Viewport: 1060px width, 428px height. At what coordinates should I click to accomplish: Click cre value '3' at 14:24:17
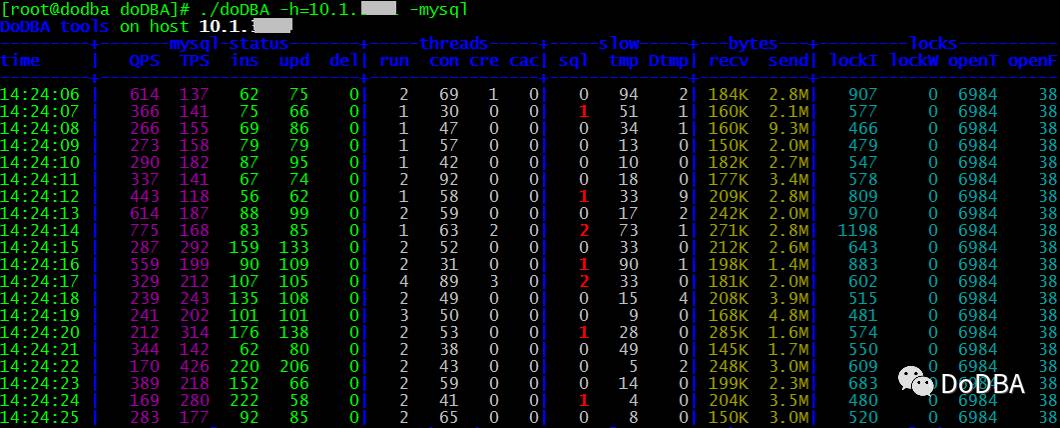pyautogui.click(x=494, y=281)
